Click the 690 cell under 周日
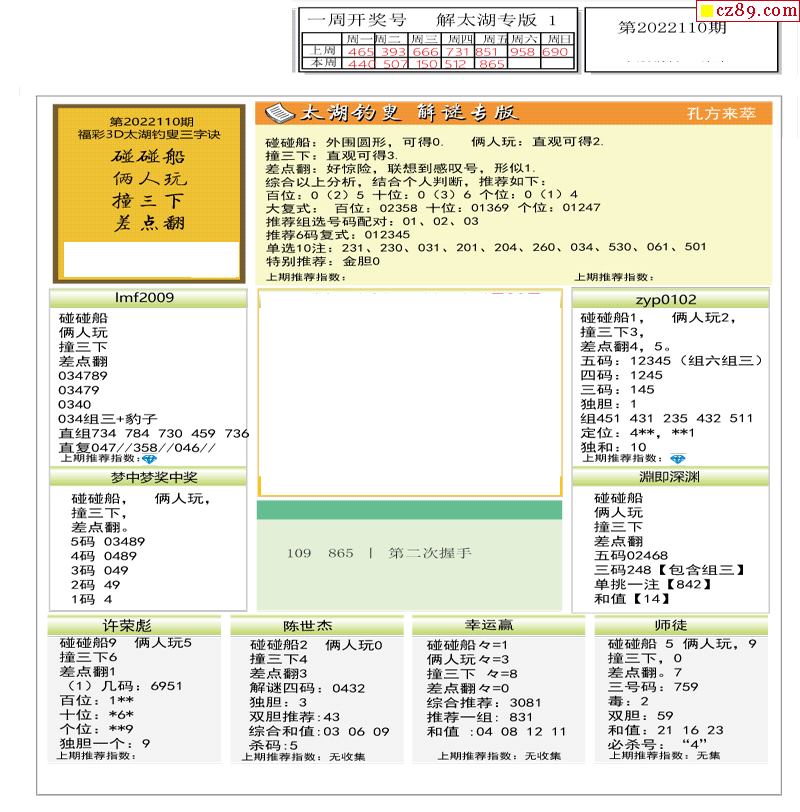This screenshot has width=800, height=812. pyautogui.click(x=557, y=52)
